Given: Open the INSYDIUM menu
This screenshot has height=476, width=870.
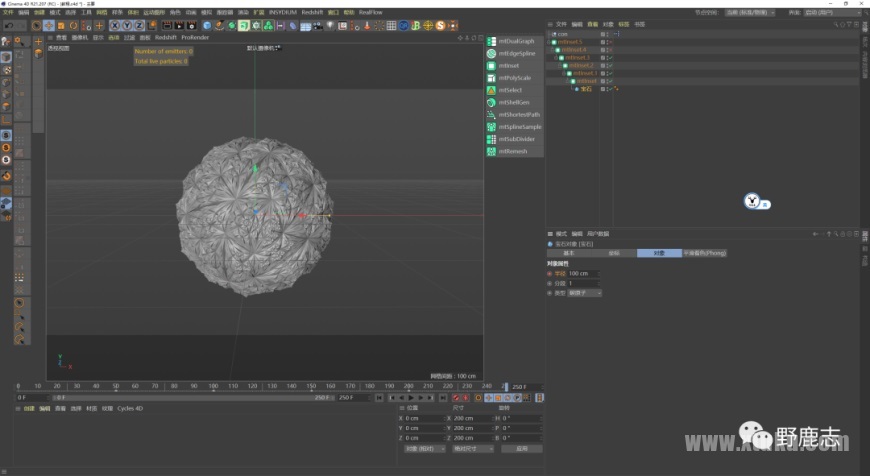Looking at the screenshot, I should point(283,12).
